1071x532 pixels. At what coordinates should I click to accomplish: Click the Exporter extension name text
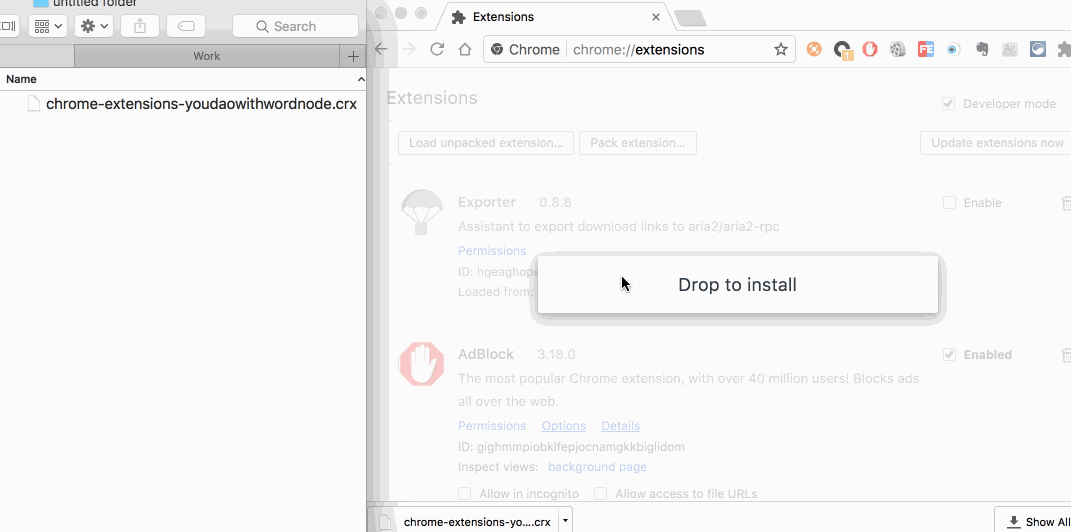point(486,203)
